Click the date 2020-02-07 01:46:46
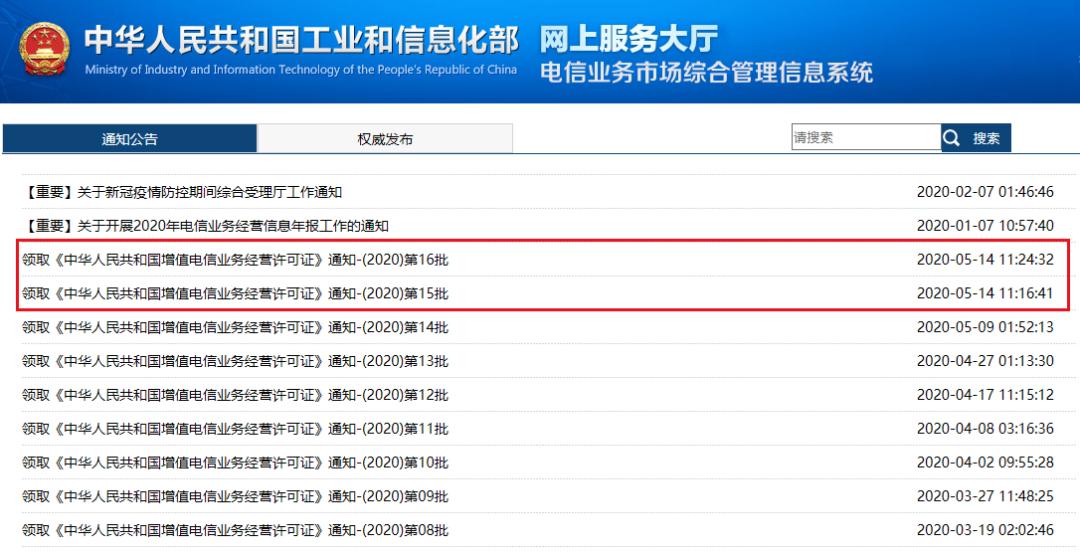 tap(985, 192)
